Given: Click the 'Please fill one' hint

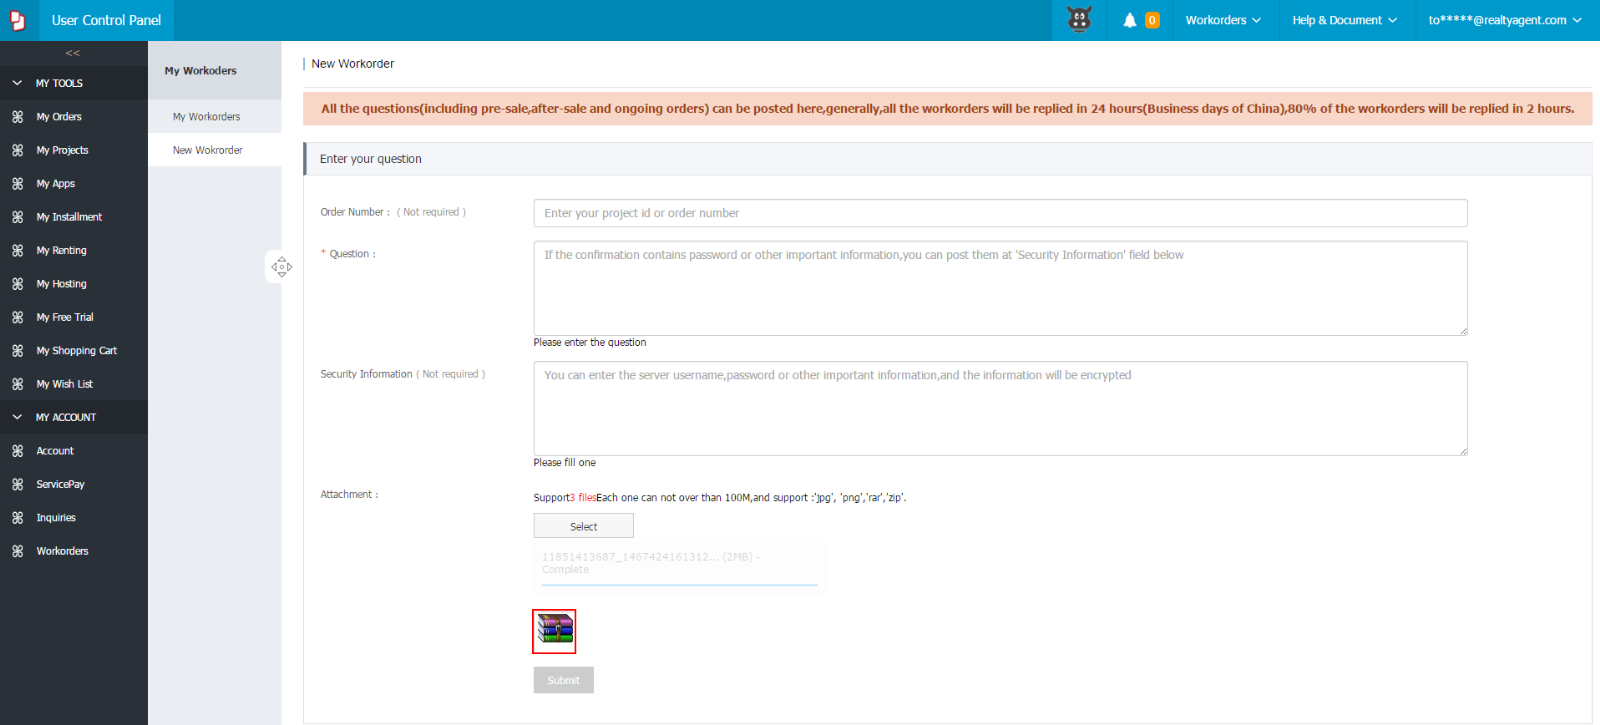Looking at the screenshot, I should [x=565, y=463].
